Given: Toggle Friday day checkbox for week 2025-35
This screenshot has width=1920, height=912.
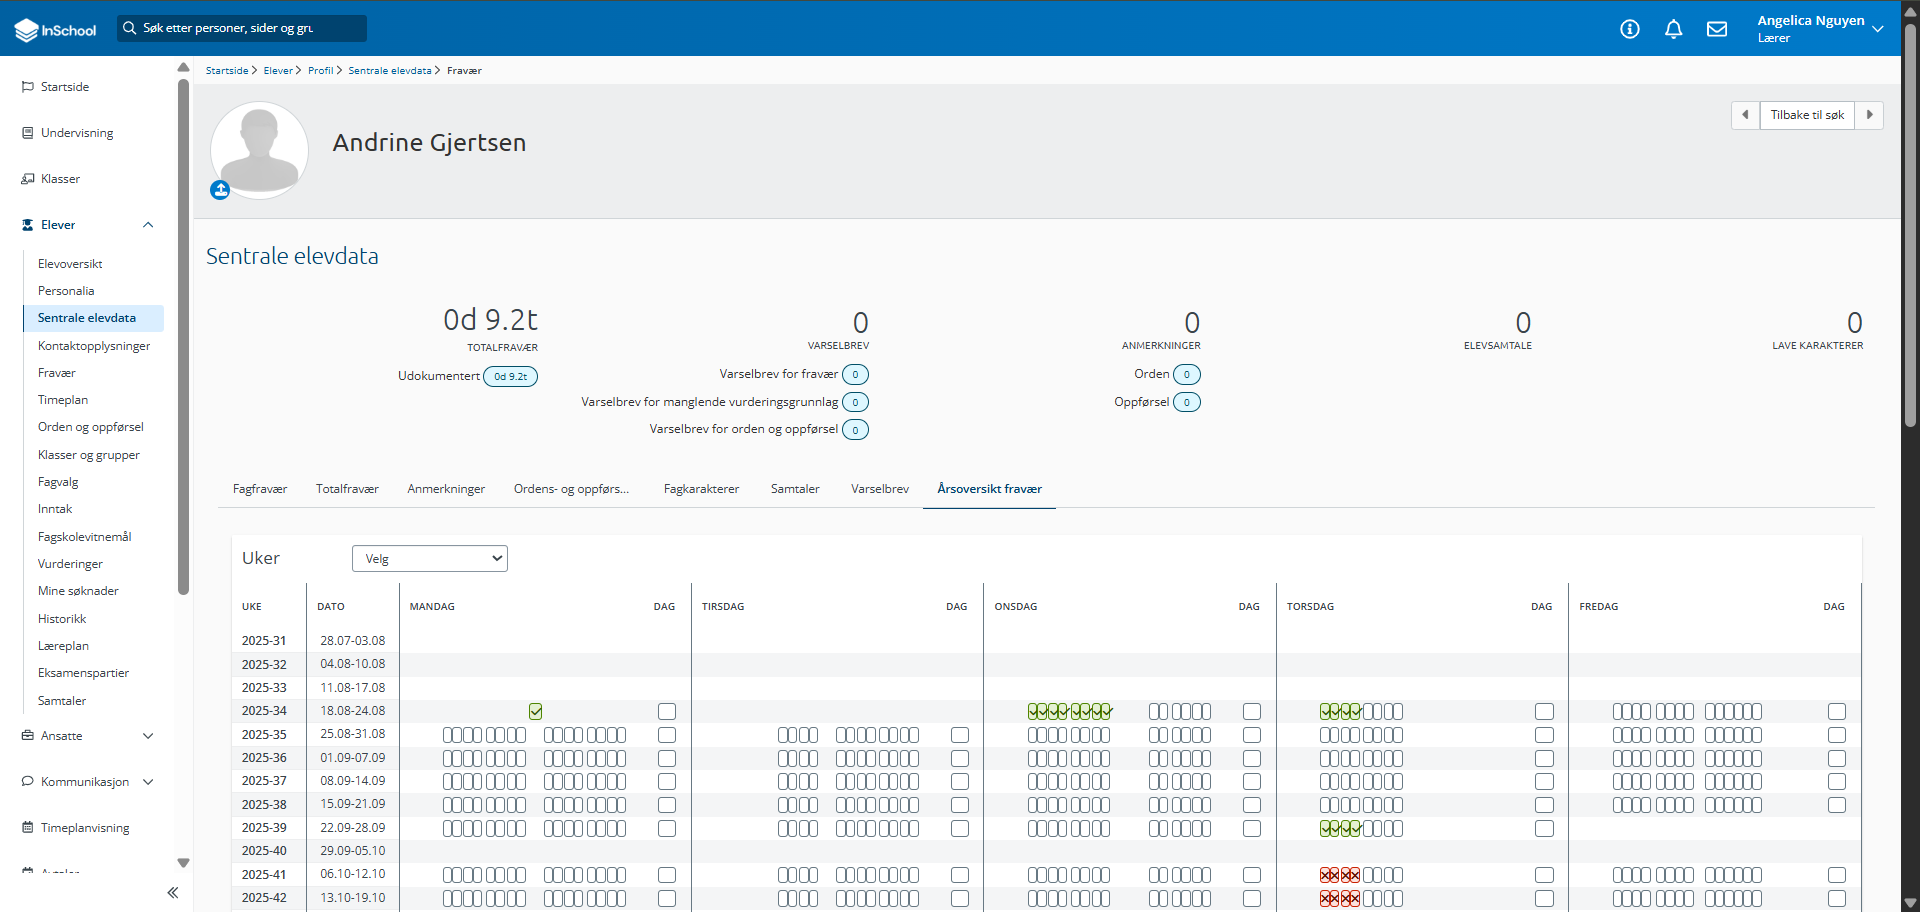Looking at the screenshot, I should [1837, 735].
